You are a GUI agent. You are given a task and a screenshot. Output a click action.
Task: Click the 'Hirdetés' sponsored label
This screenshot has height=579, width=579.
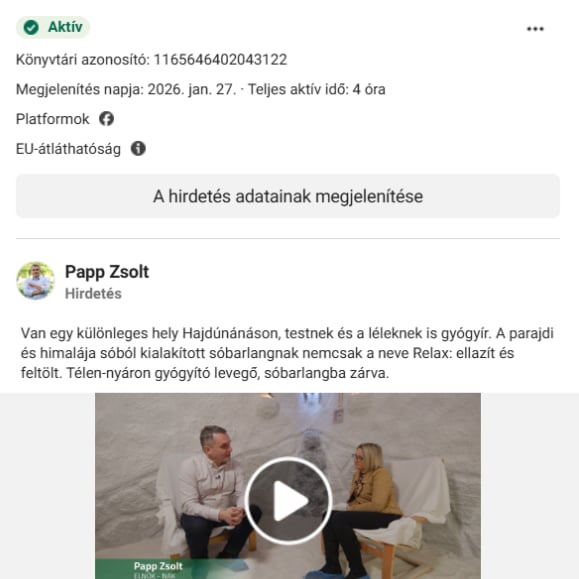click(x=93, y=294)
